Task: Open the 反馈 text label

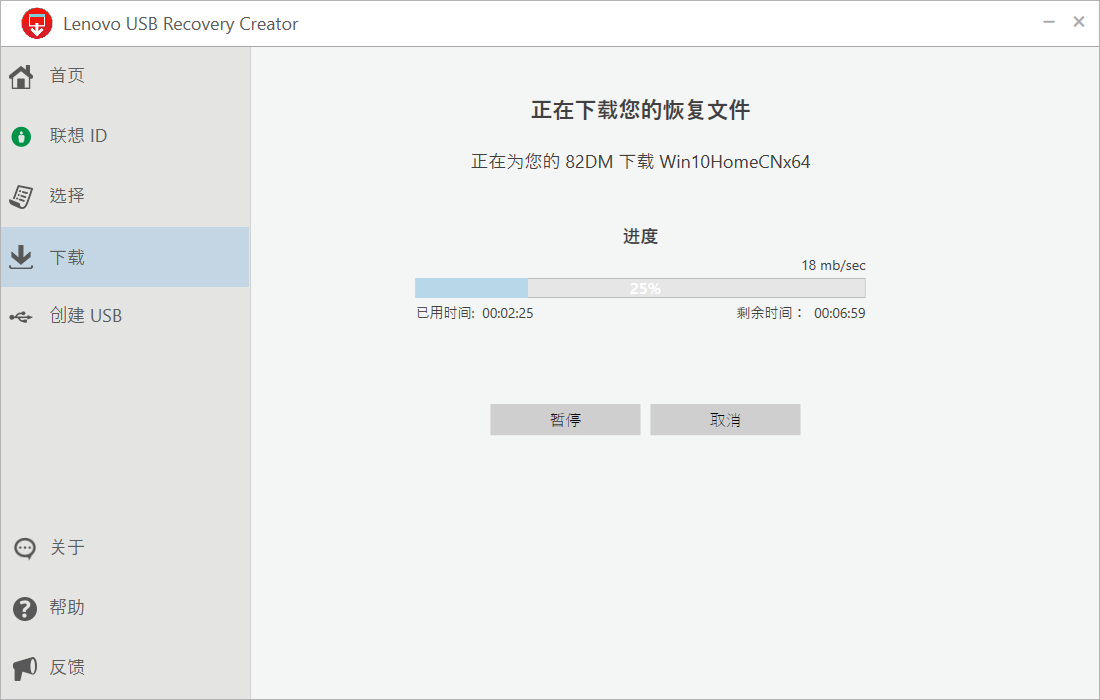Action: [x=67, y=667]
